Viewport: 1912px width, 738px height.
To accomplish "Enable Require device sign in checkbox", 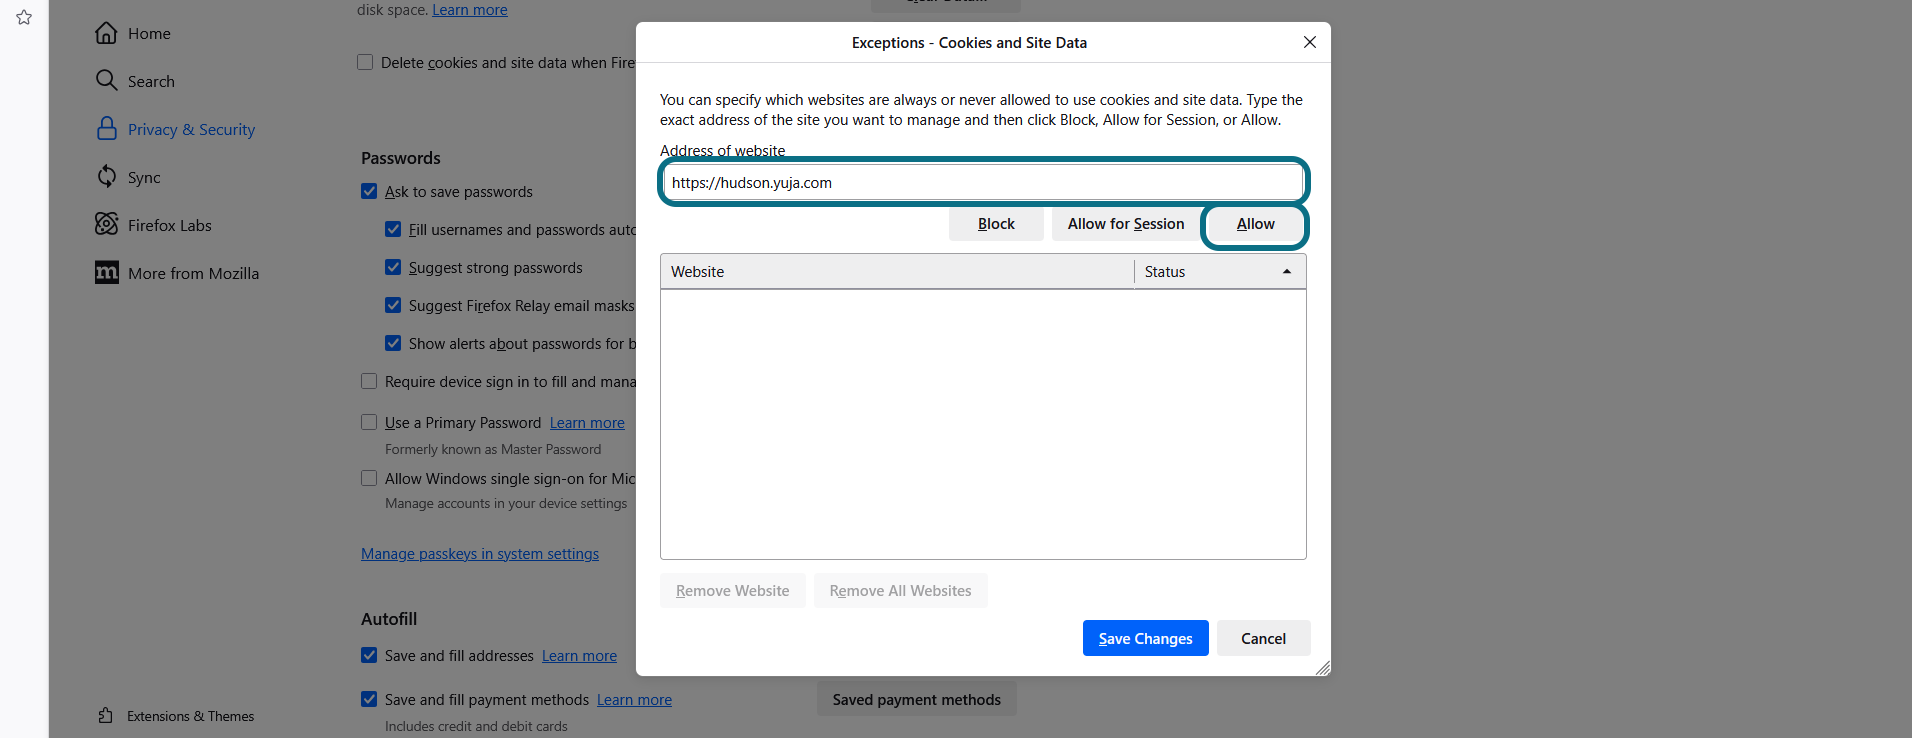I will pyautogui.click(x=369, y=381).
